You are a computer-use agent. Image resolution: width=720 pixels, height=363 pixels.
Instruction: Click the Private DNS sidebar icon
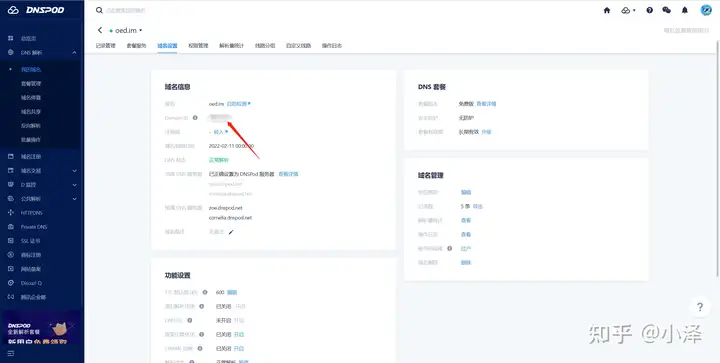coord(11,227)
